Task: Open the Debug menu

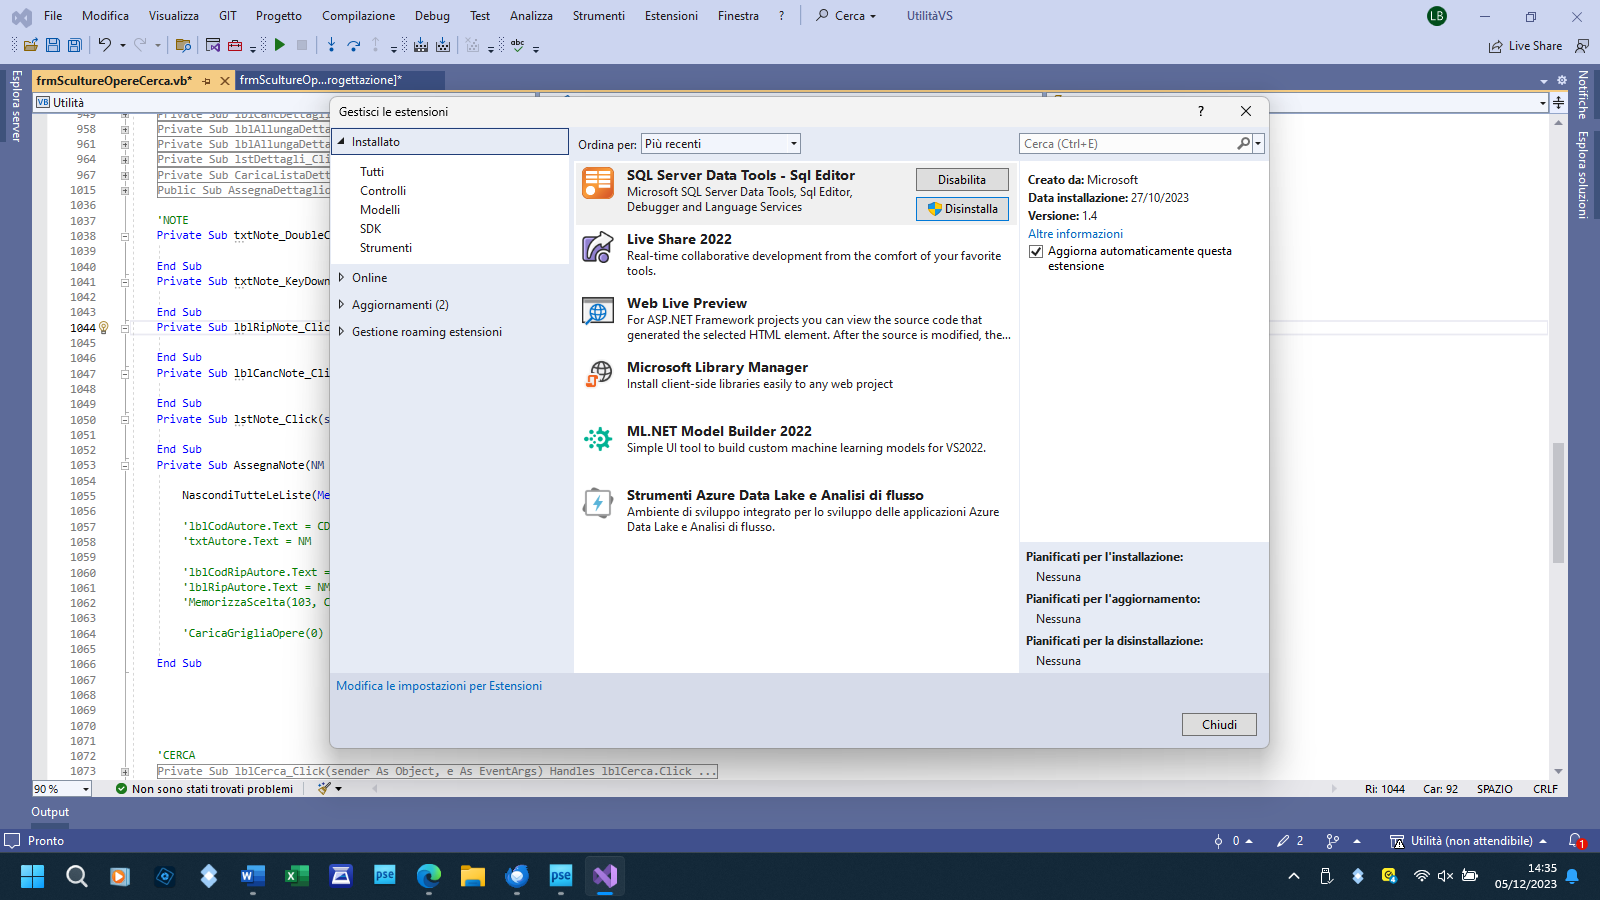Action: pos(432,16)
